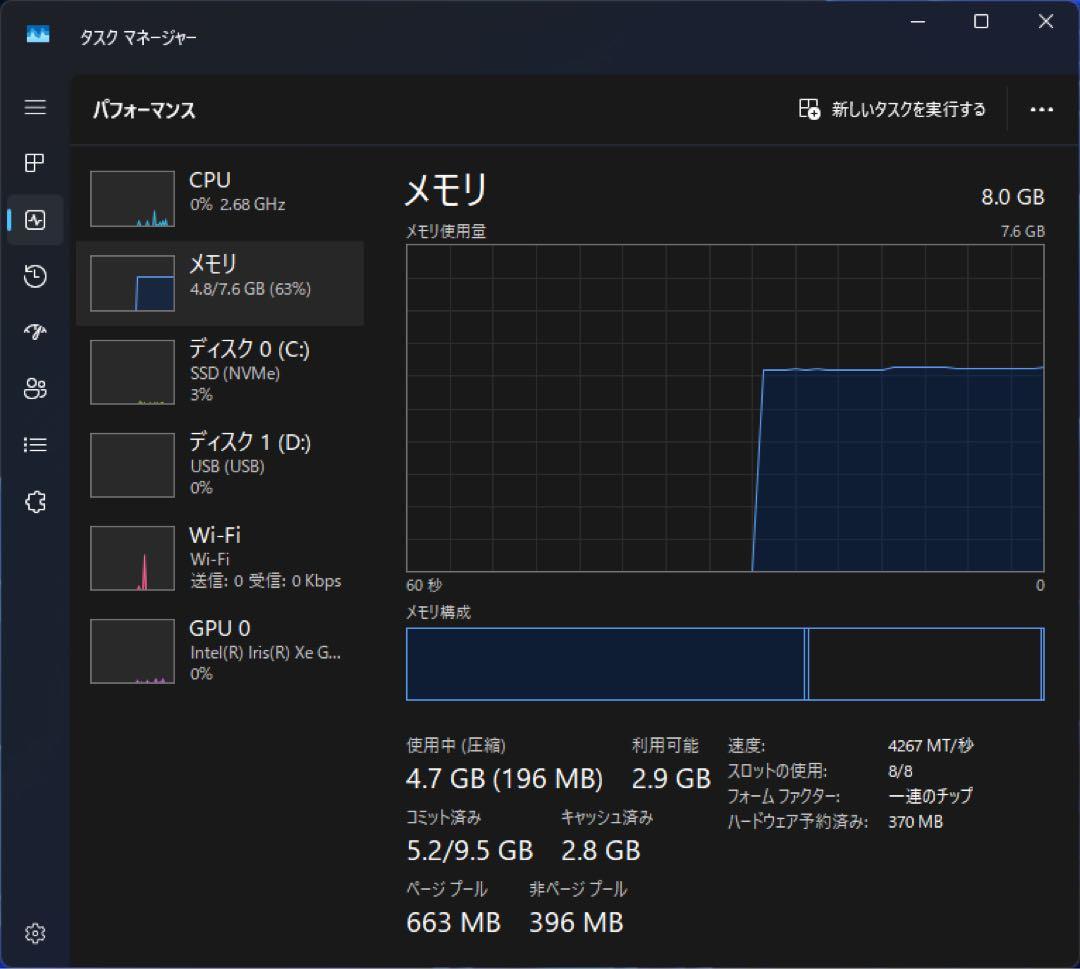Open the サービス (Services) view
The image size is (1080, 969).
click(35, 502)
